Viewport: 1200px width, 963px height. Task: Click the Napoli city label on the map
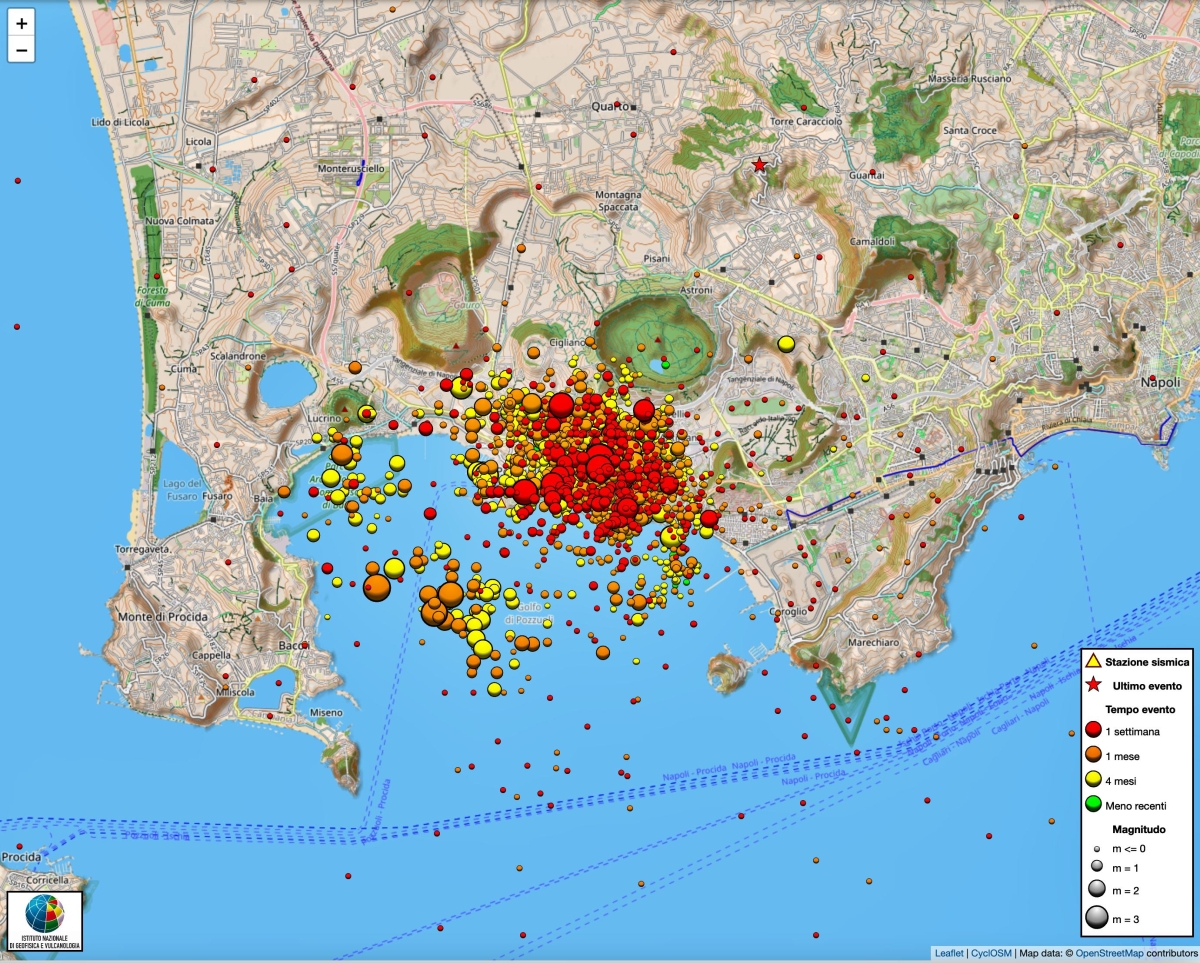tap(1159, 382)
